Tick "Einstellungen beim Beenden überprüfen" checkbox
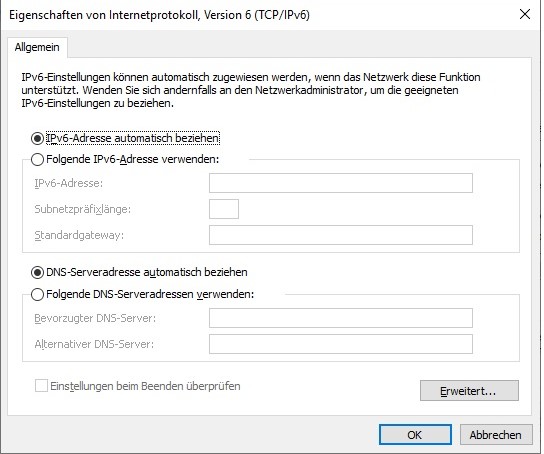 [x=41, y=386]
